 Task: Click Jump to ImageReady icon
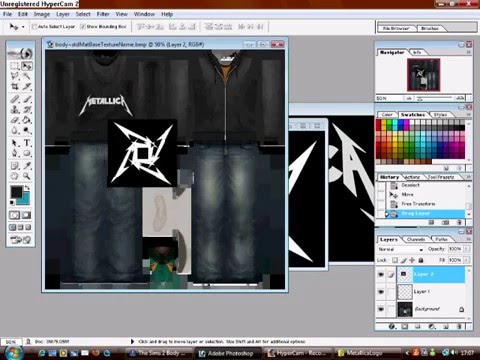[20, 239]
